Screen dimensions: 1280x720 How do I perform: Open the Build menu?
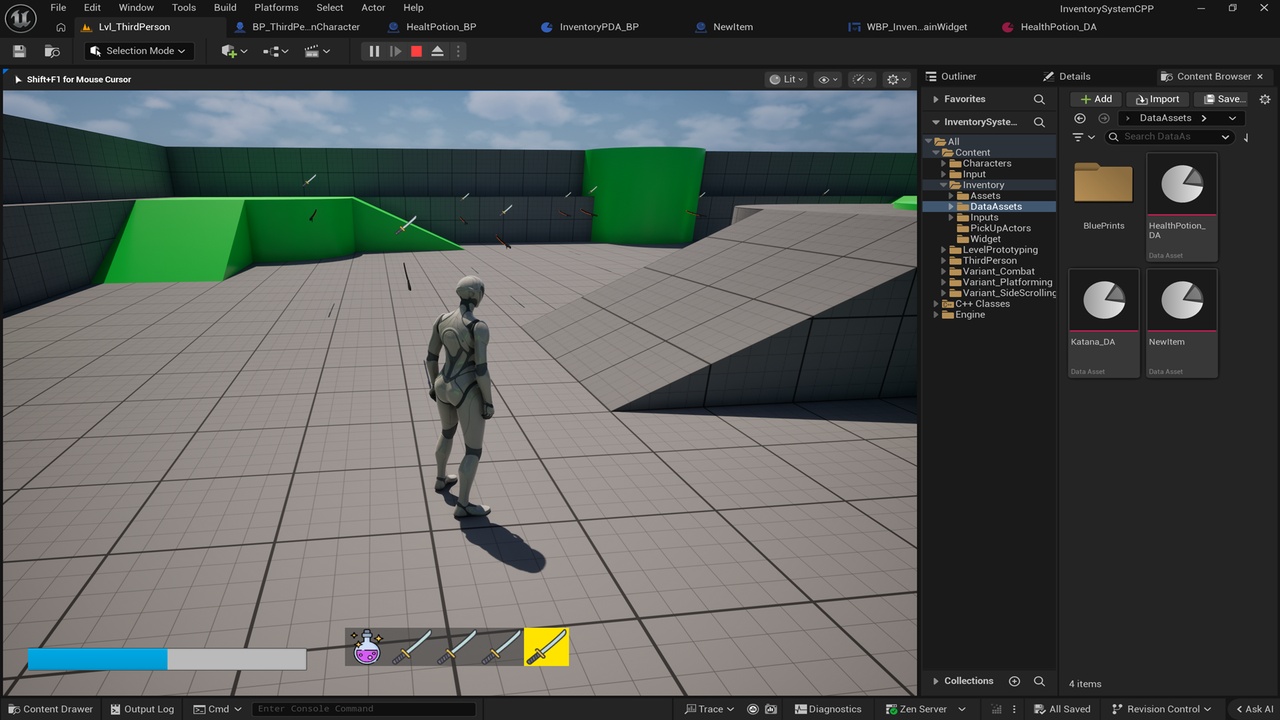pyautogui.click(x=225, y=7)
